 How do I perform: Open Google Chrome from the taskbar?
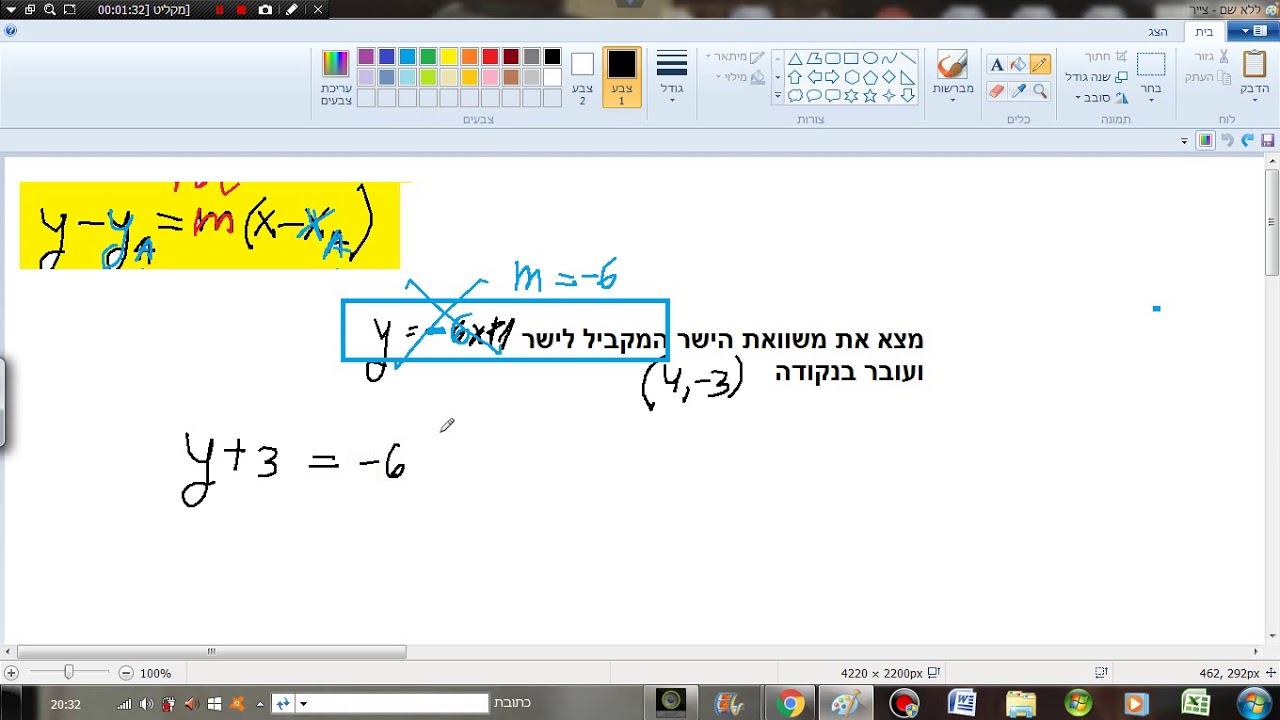790,703
